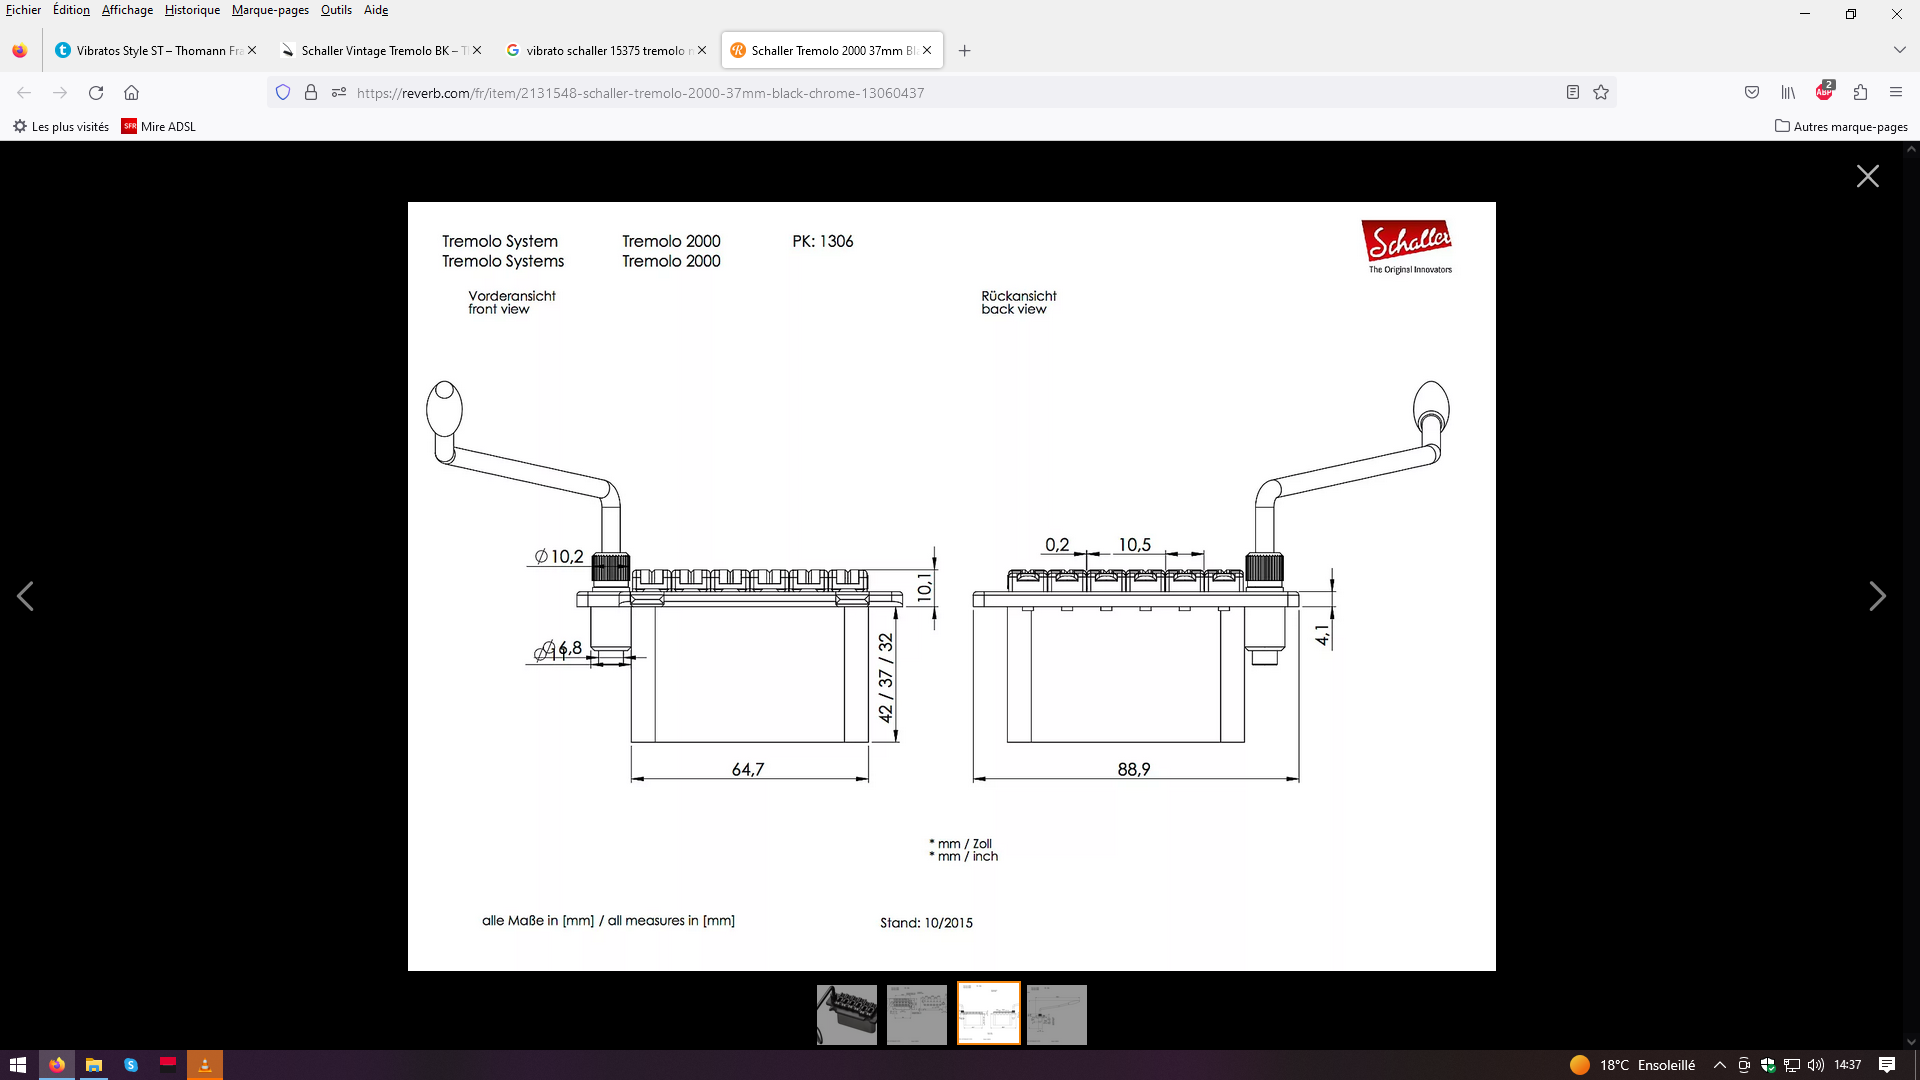Open tracking protection shield panel
Image resolution: width=1920 pixels, height=1080 pixels.
click(x=283, y=92)
